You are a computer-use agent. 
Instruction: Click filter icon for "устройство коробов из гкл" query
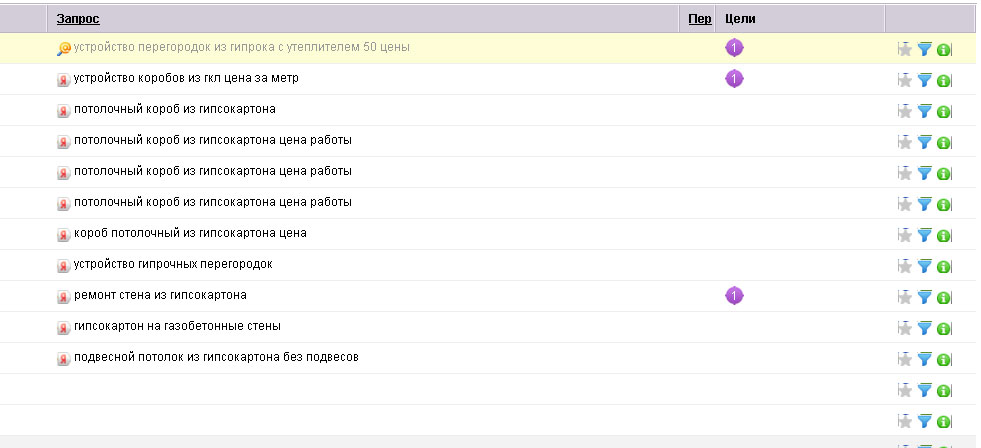point(925,80)
